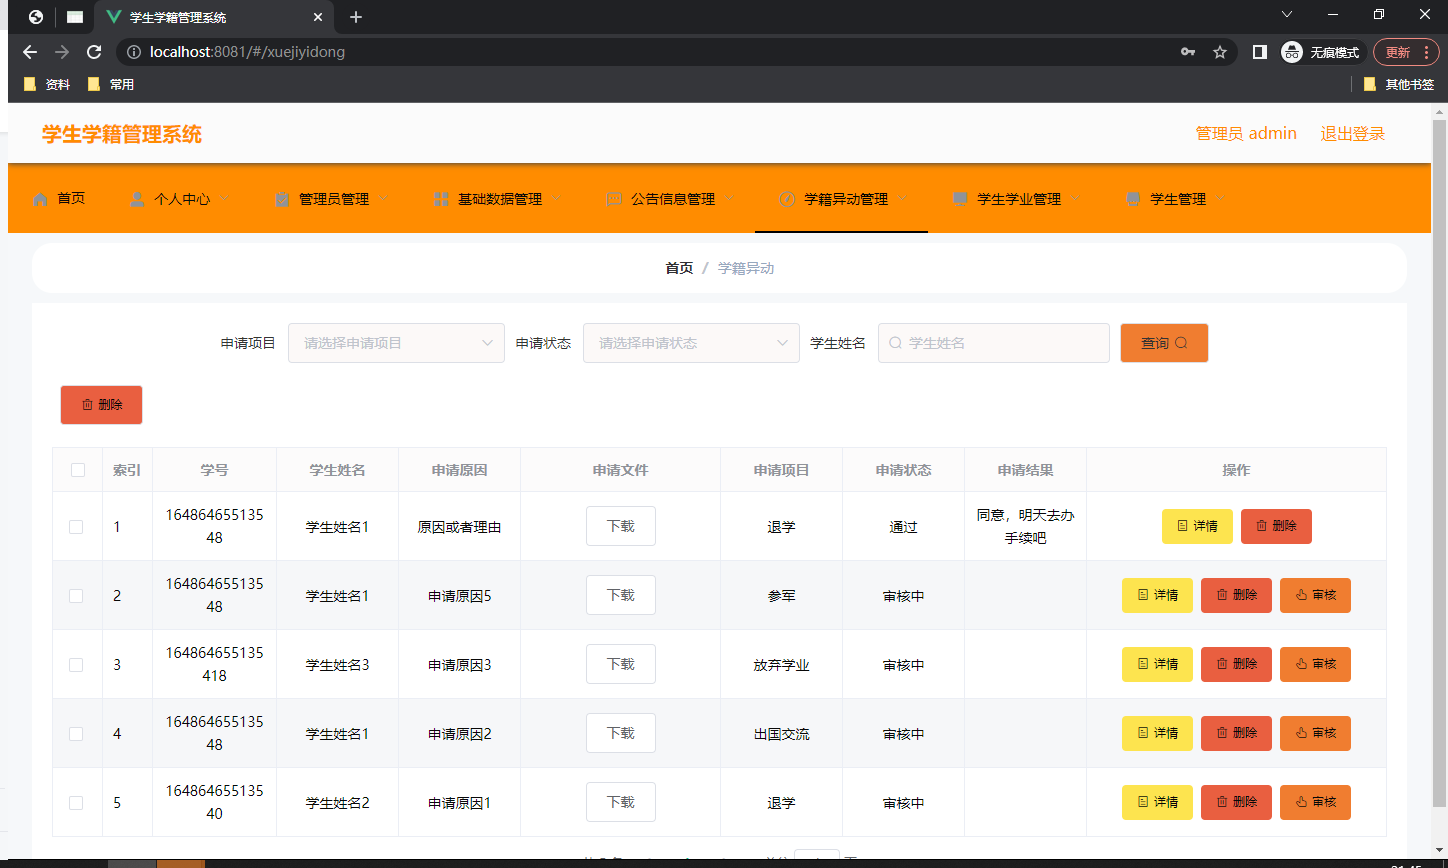This screenshot has width=1448, height=868.
Task: Click the icon beside 学生管理
Action: pyautogui.click(x=1133, y=199)
